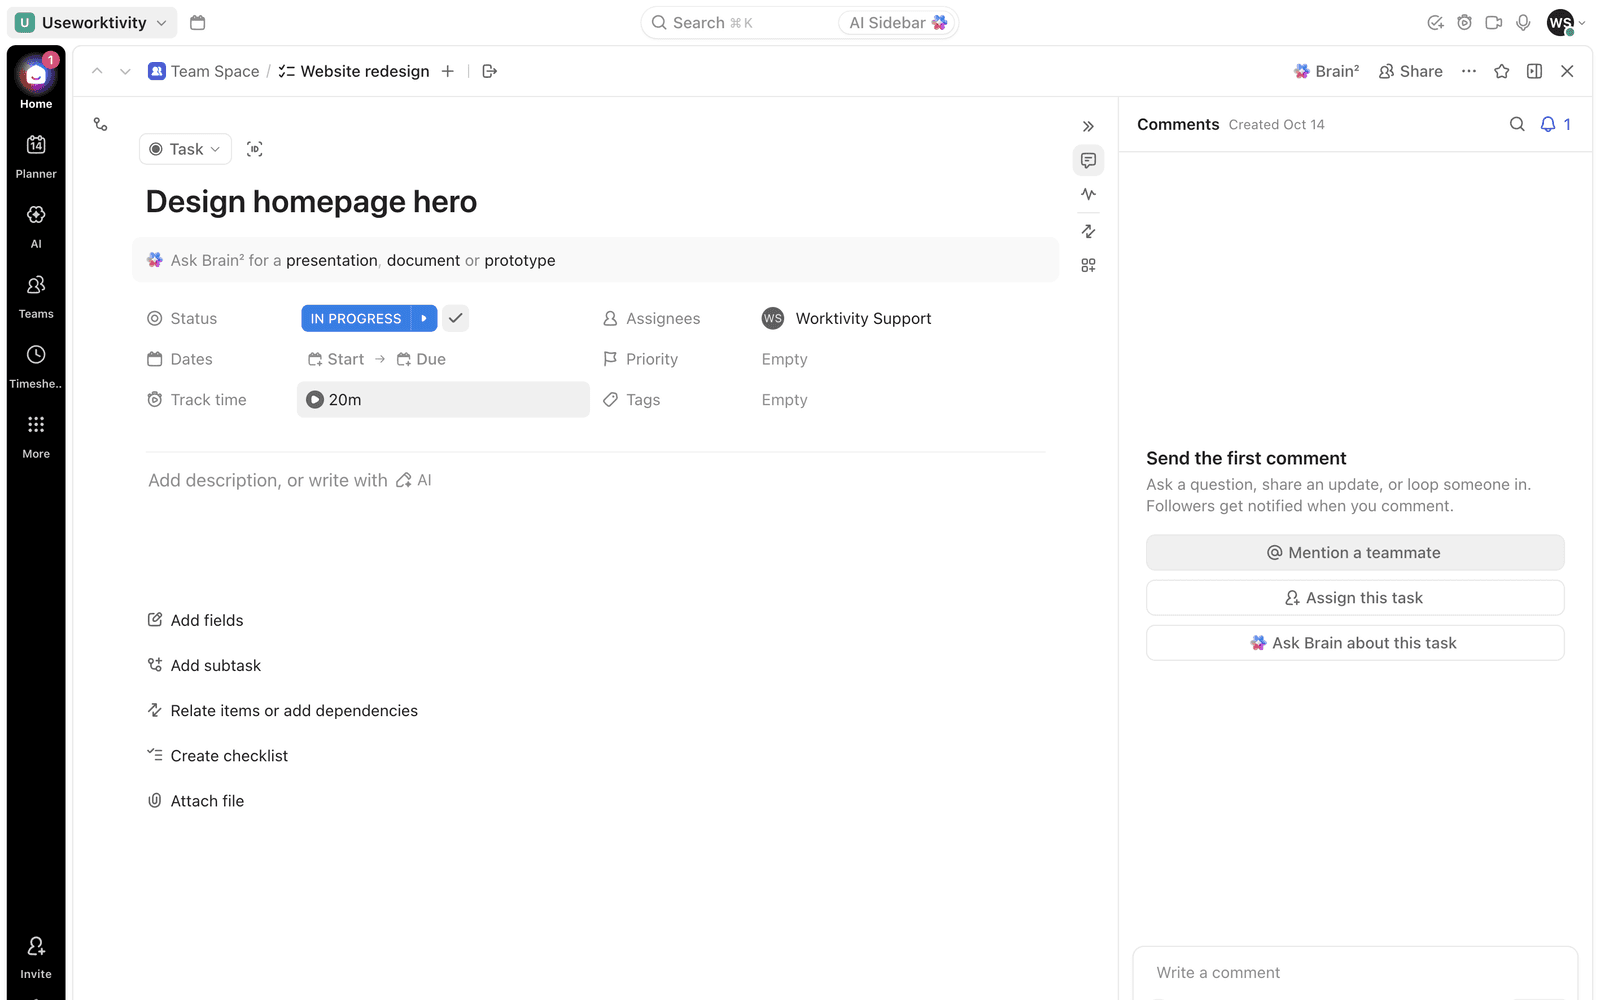Open the Task type dropdown
The height and width of the screenshot is (1000, 1600).
(x=185, y=149)
